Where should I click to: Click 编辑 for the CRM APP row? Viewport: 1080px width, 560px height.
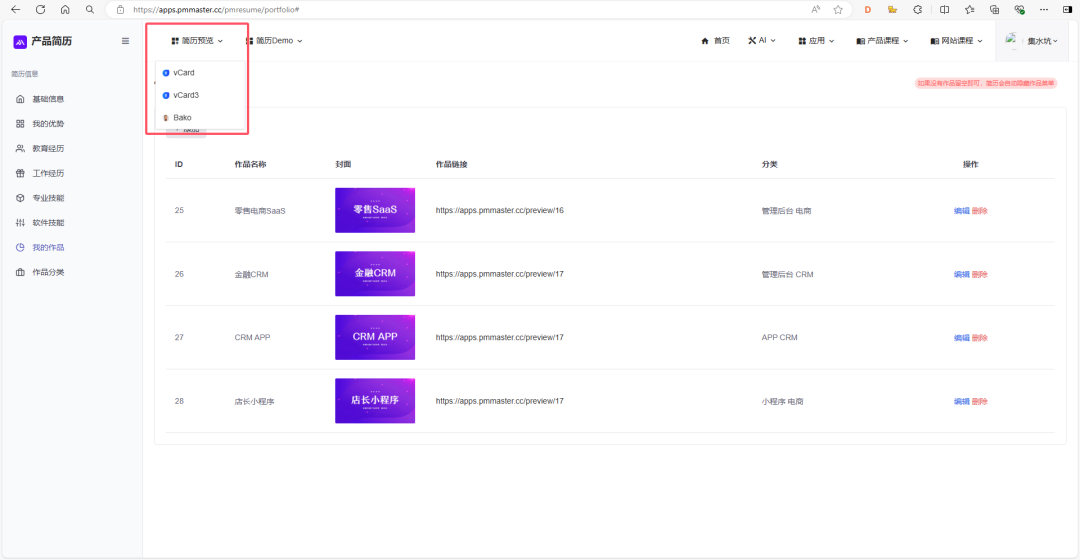pos(962,338)
